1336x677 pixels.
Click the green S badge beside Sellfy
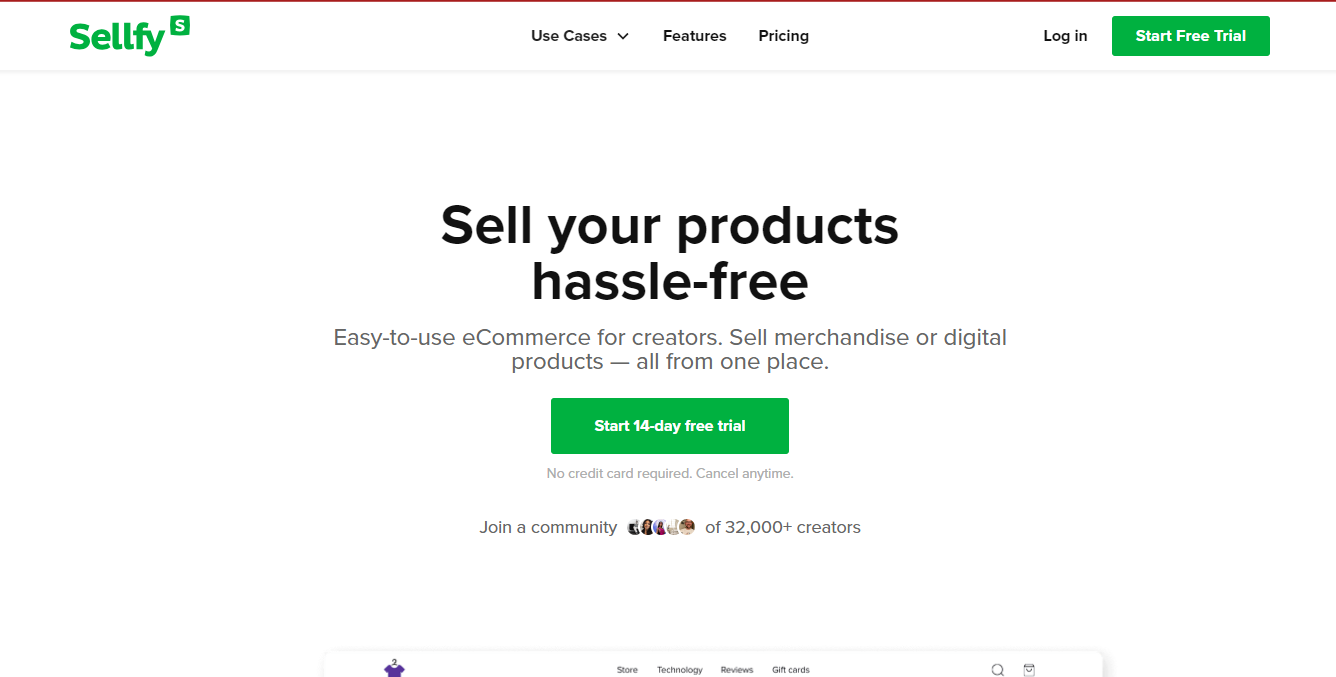(180, 26)
